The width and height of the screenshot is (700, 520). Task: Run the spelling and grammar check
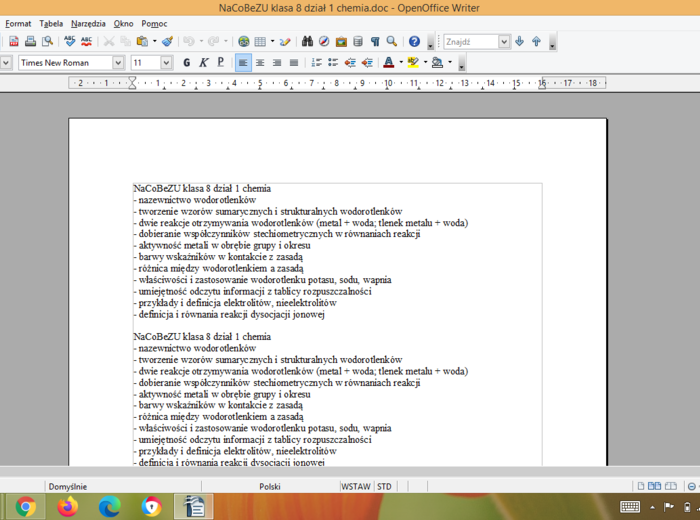pyautogui.click(x=70, y=42)
